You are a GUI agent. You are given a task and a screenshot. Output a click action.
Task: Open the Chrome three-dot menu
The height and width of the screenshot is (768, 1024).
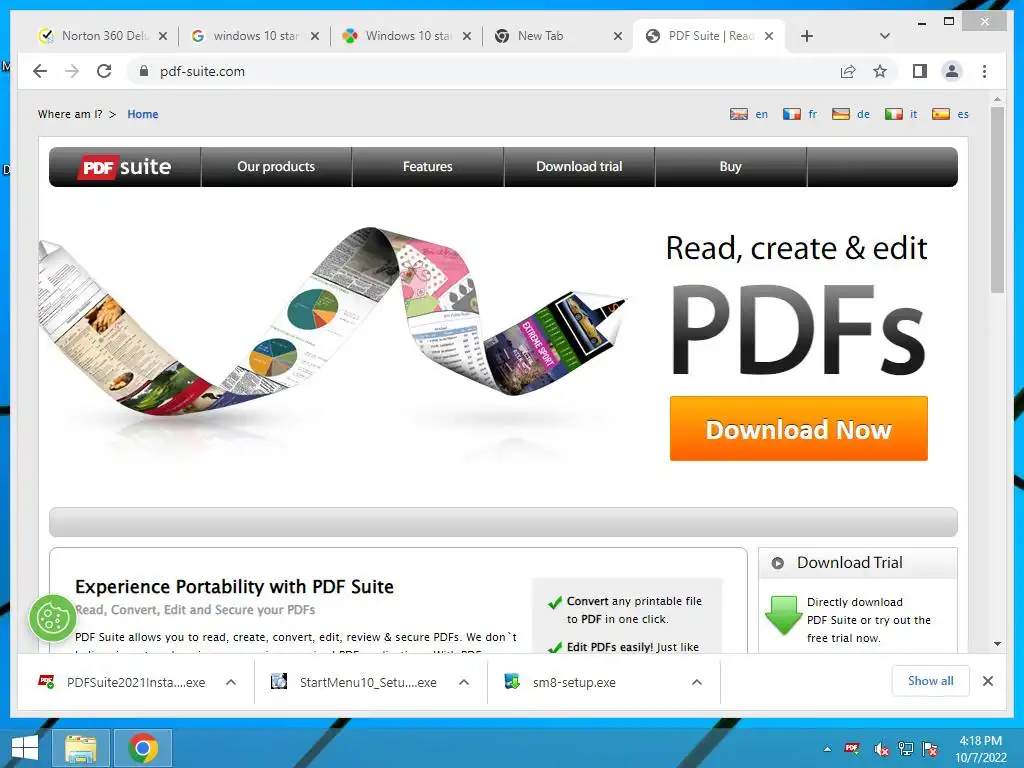point(984,71)
